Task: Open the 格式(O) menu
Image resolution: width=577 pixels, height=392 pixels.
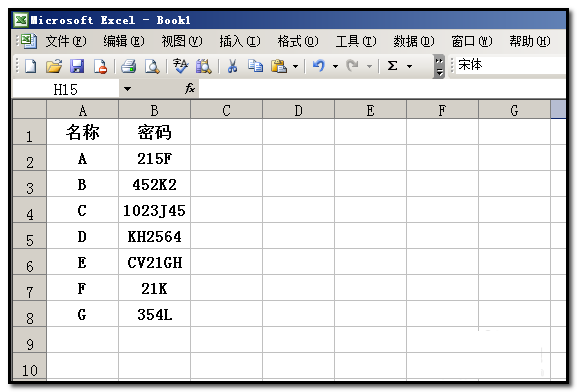Action: (298, 41)
